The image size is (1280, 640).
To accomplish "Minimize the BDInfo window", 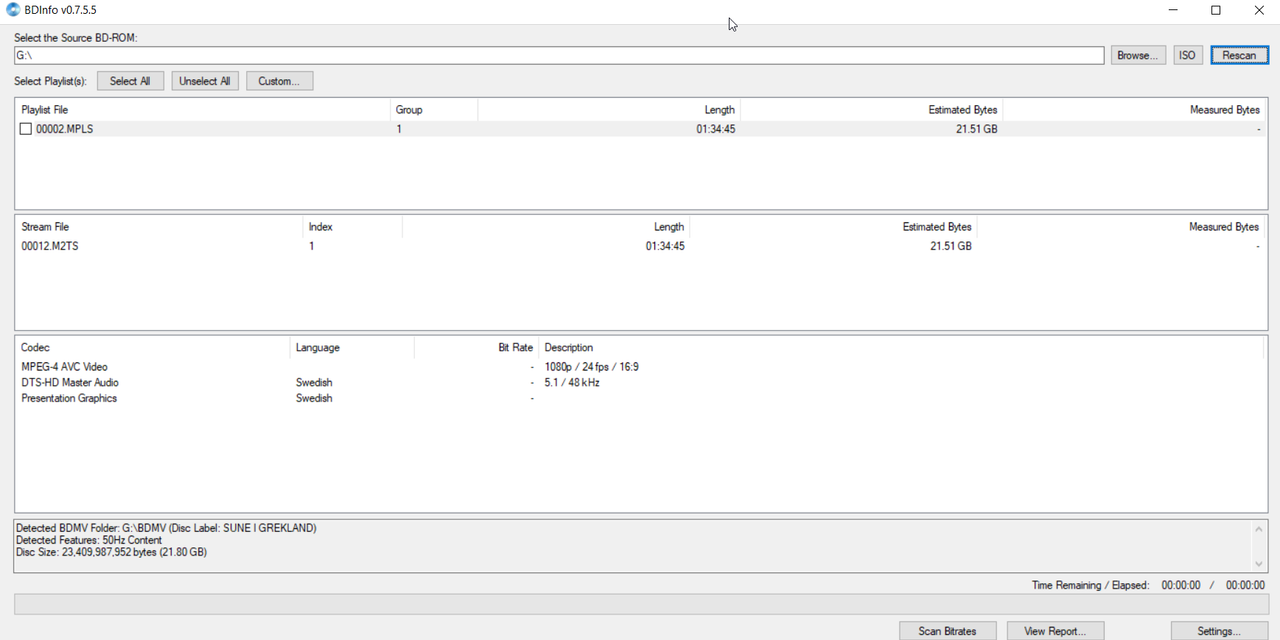I will [x=1172, y=10].
